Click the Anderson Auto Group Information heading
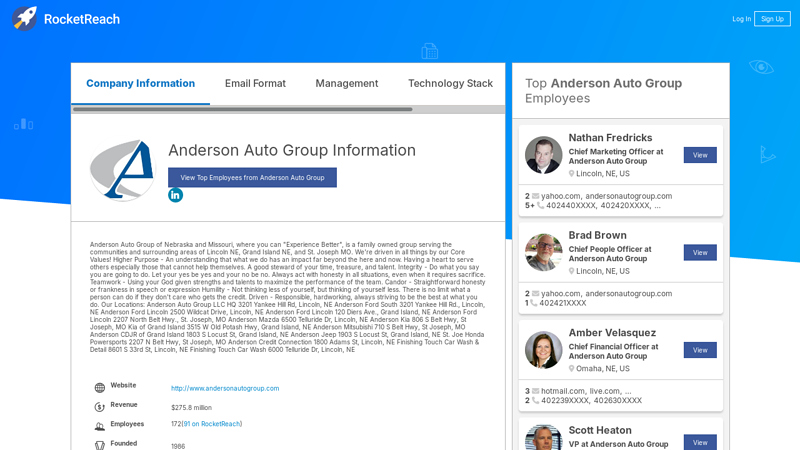This screenshot has height=450, width=800. click(x=292, y=150)
